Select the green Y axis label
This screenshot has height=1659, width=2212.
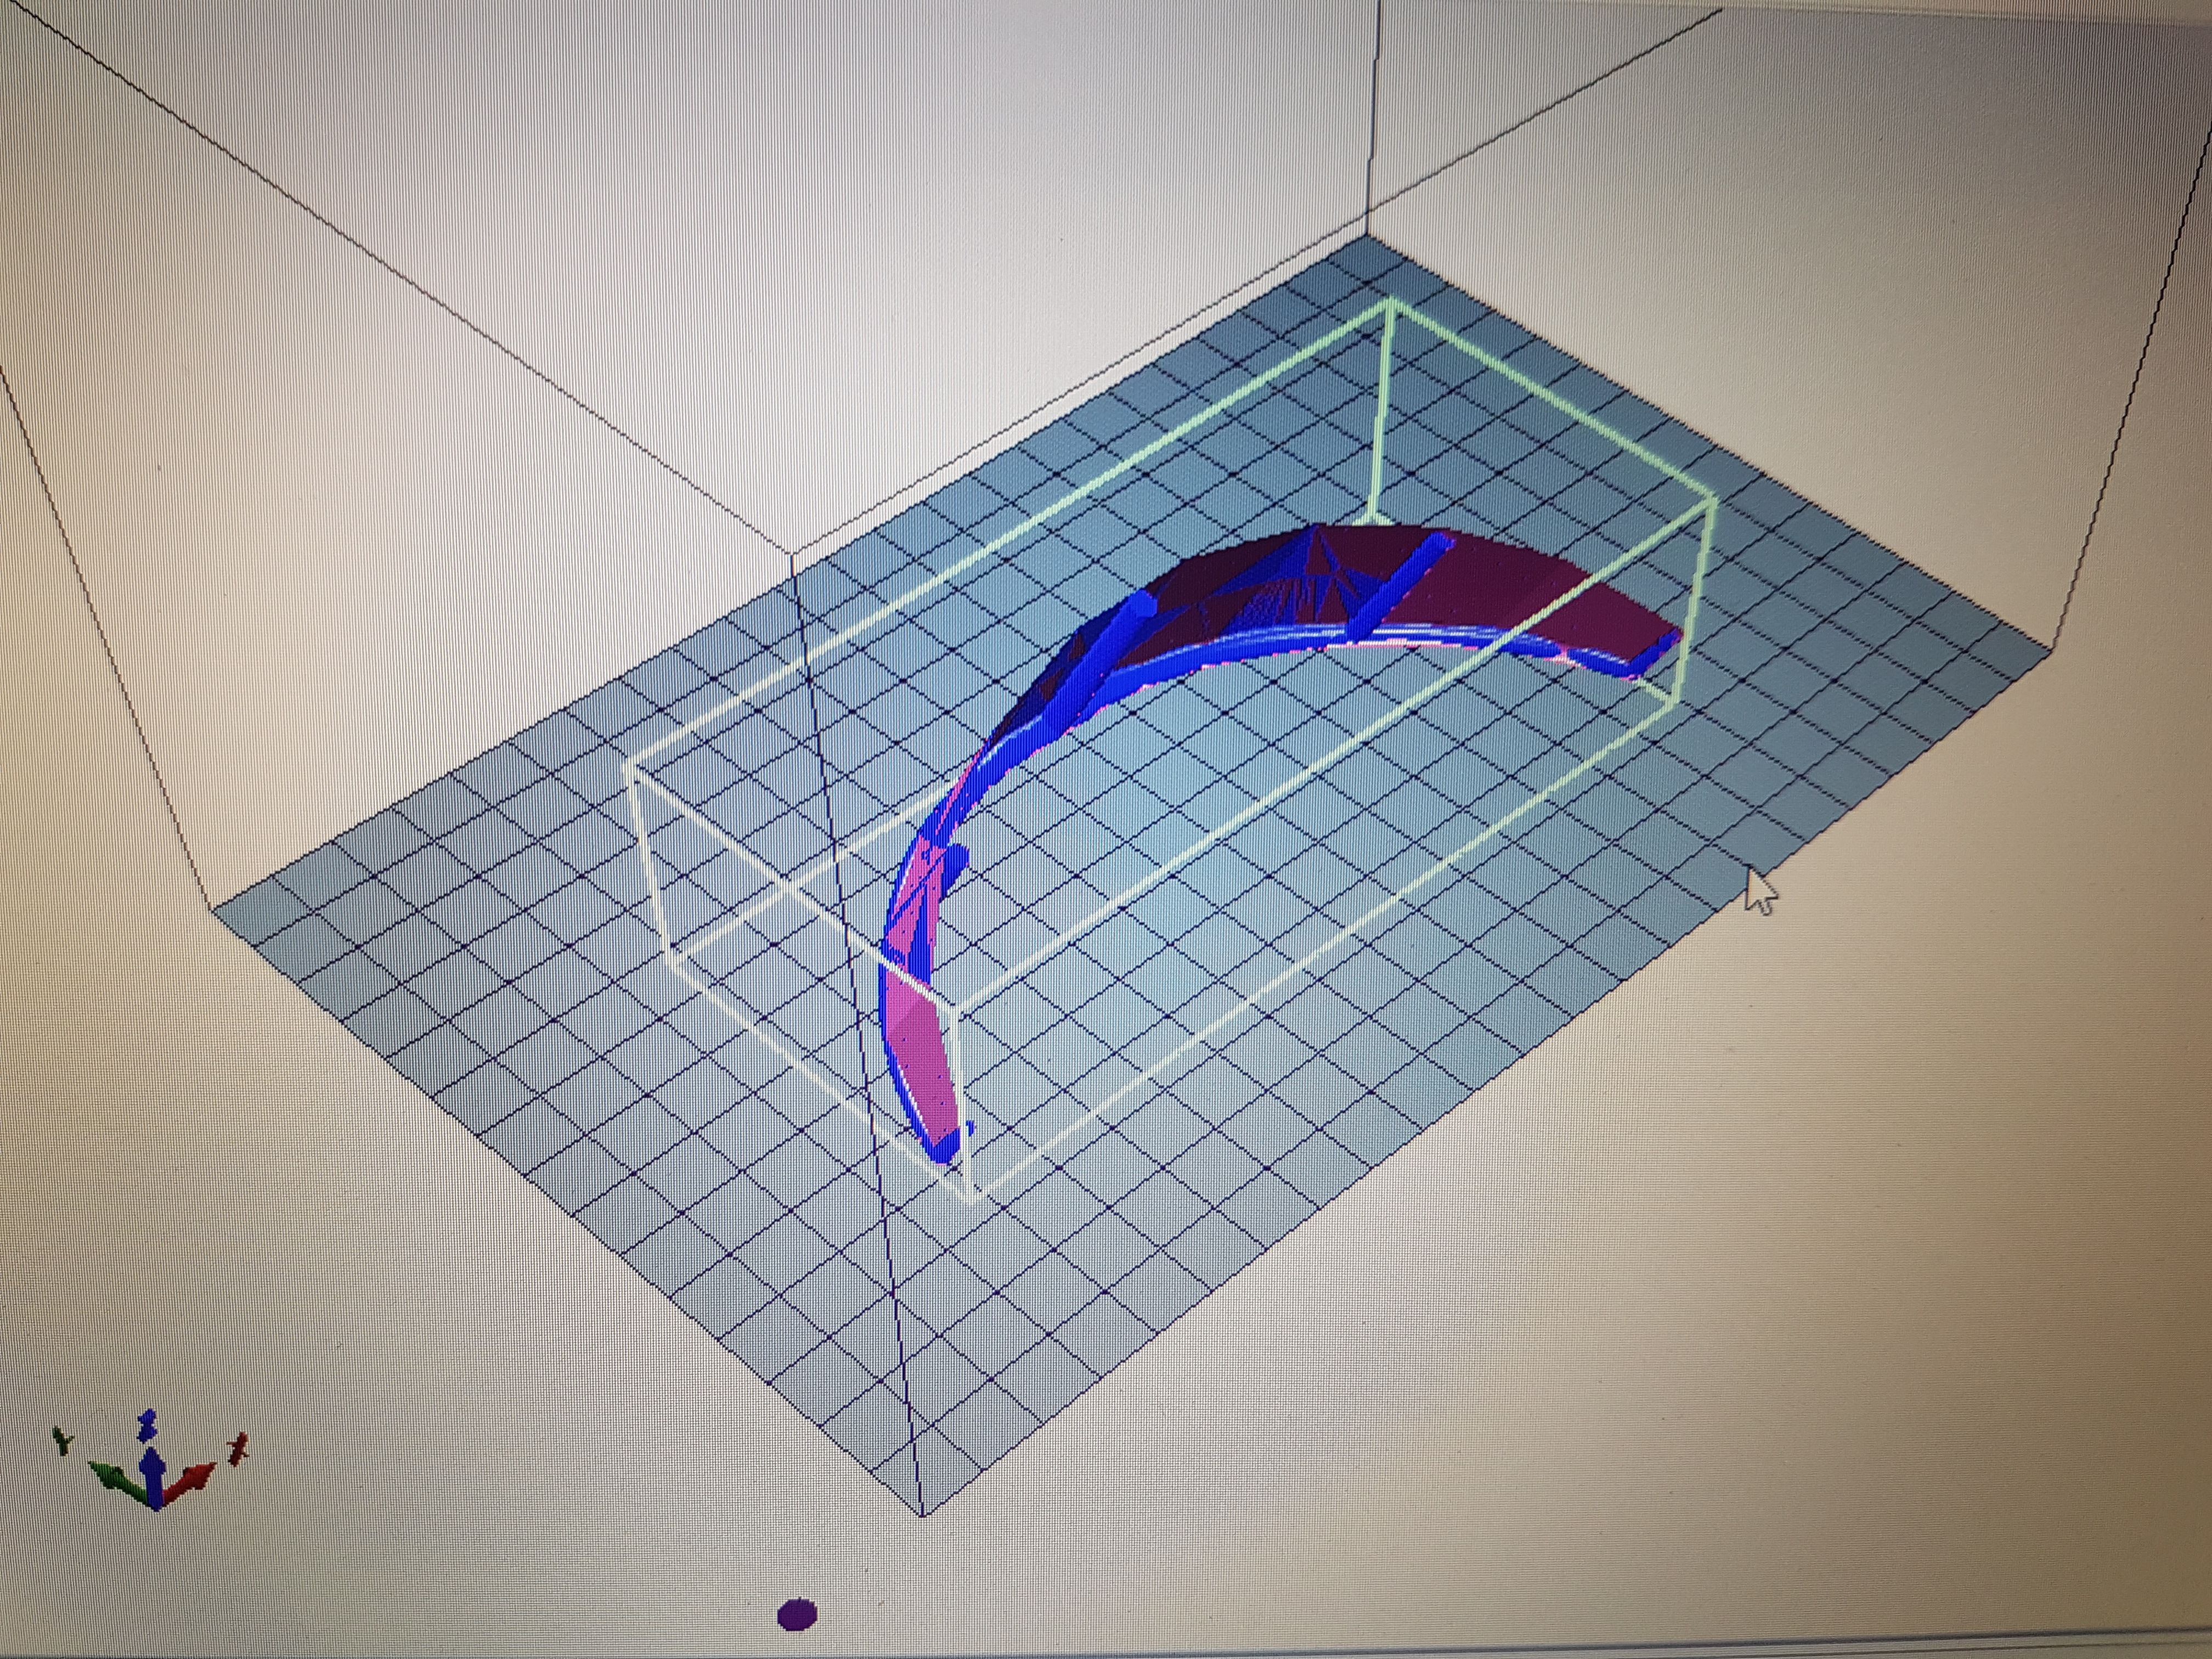tap(62, 1440)
